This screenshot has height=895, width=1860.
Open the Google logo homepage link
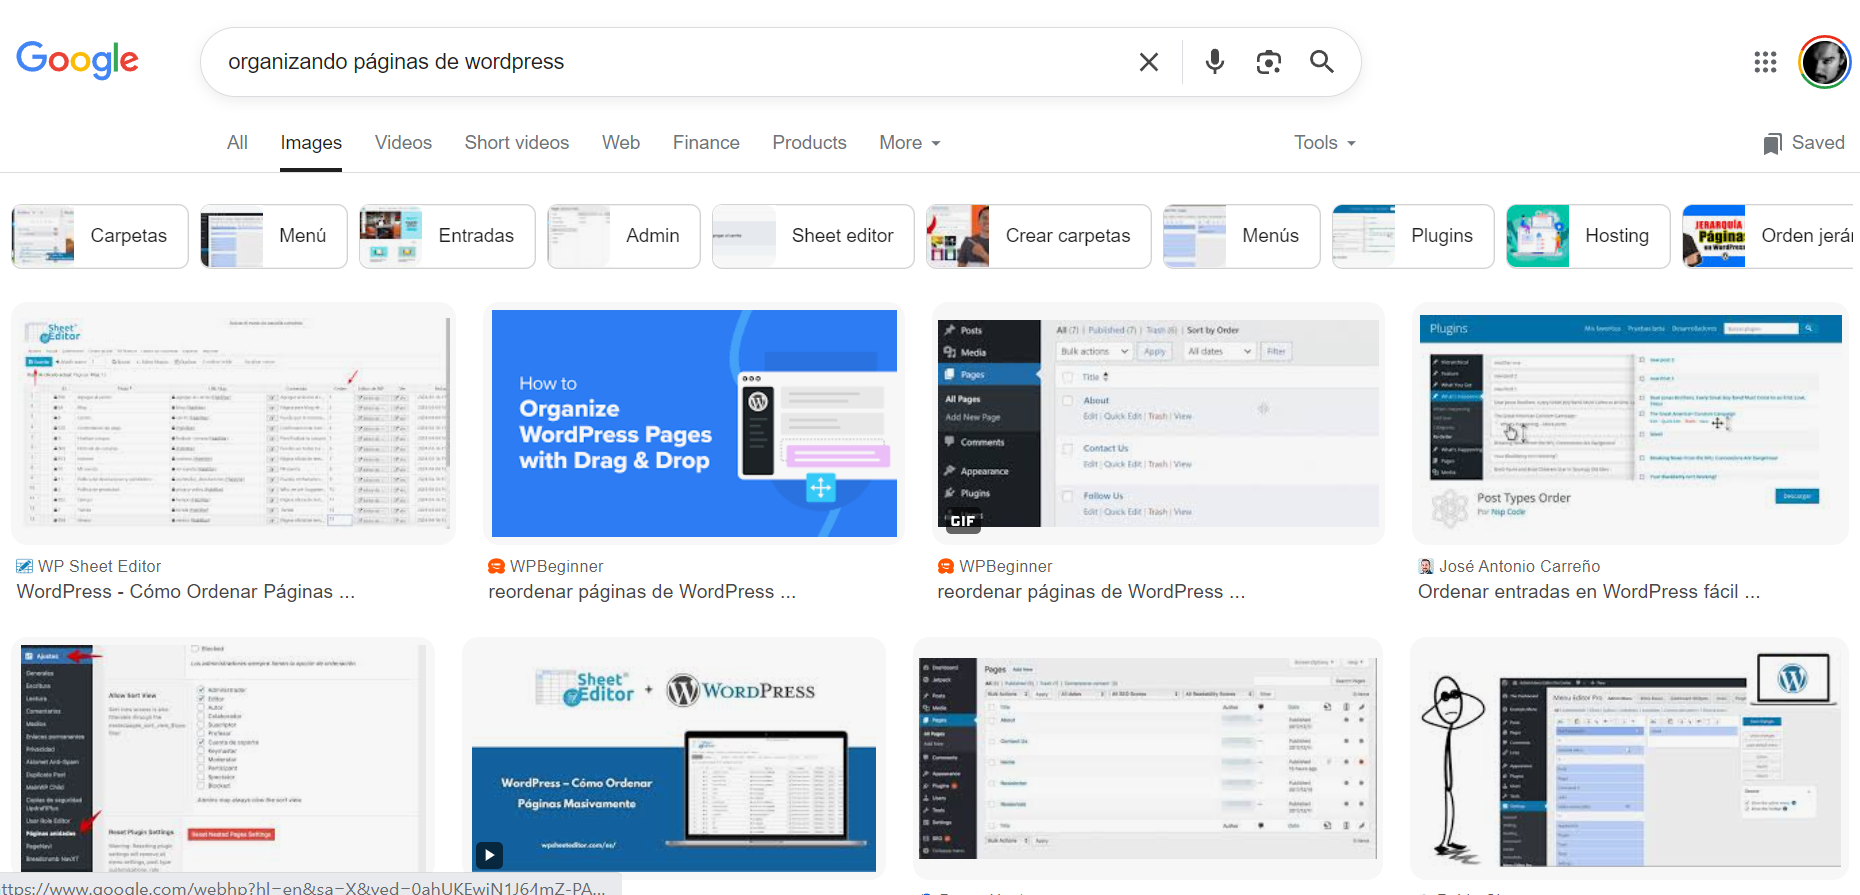[77, 60]
